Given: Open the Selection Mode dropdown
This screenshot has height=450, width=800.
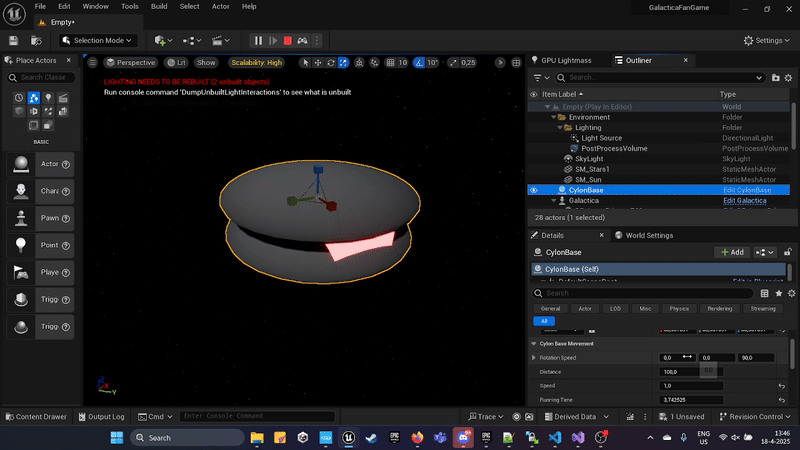Looking at the screenshot, I should pos(98,40).
